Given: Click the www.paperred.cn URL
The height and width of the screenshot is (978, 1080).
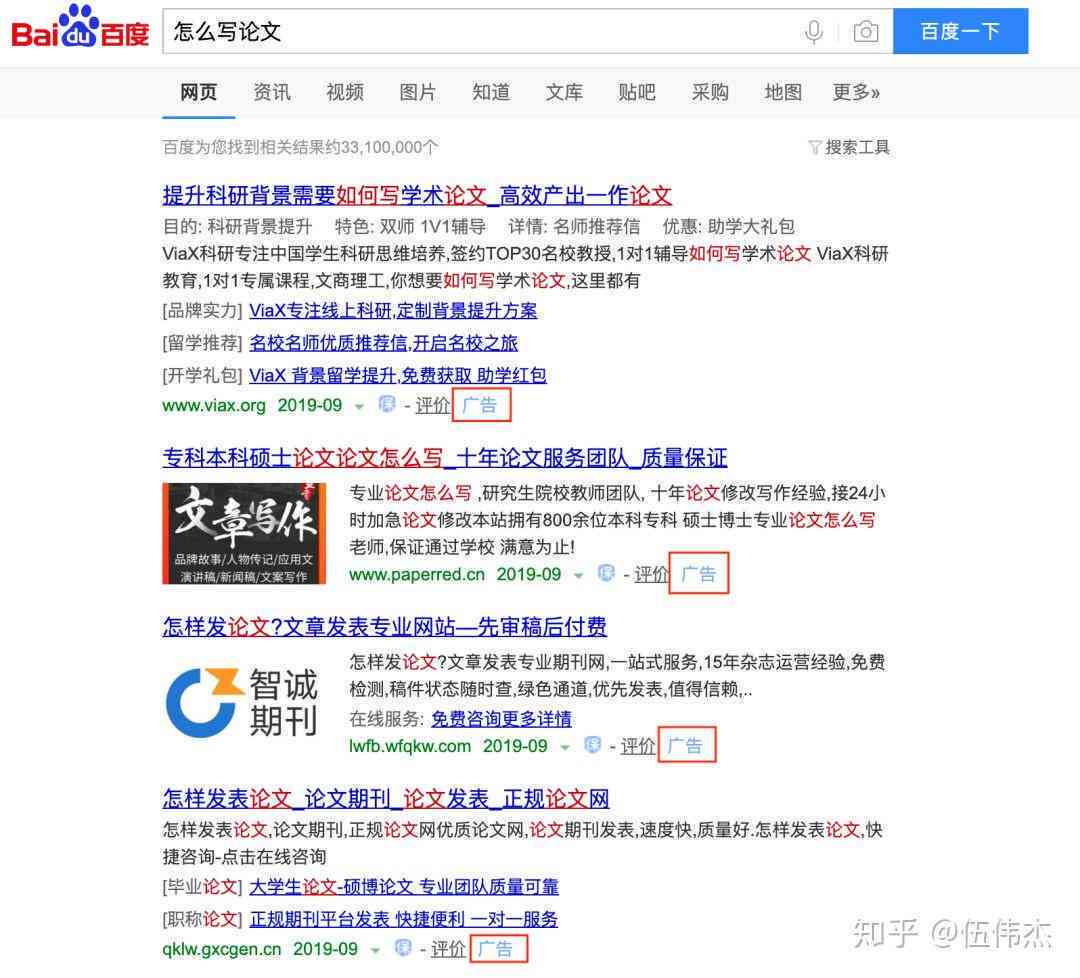Looking at the screenshot, I should (417, 574).
